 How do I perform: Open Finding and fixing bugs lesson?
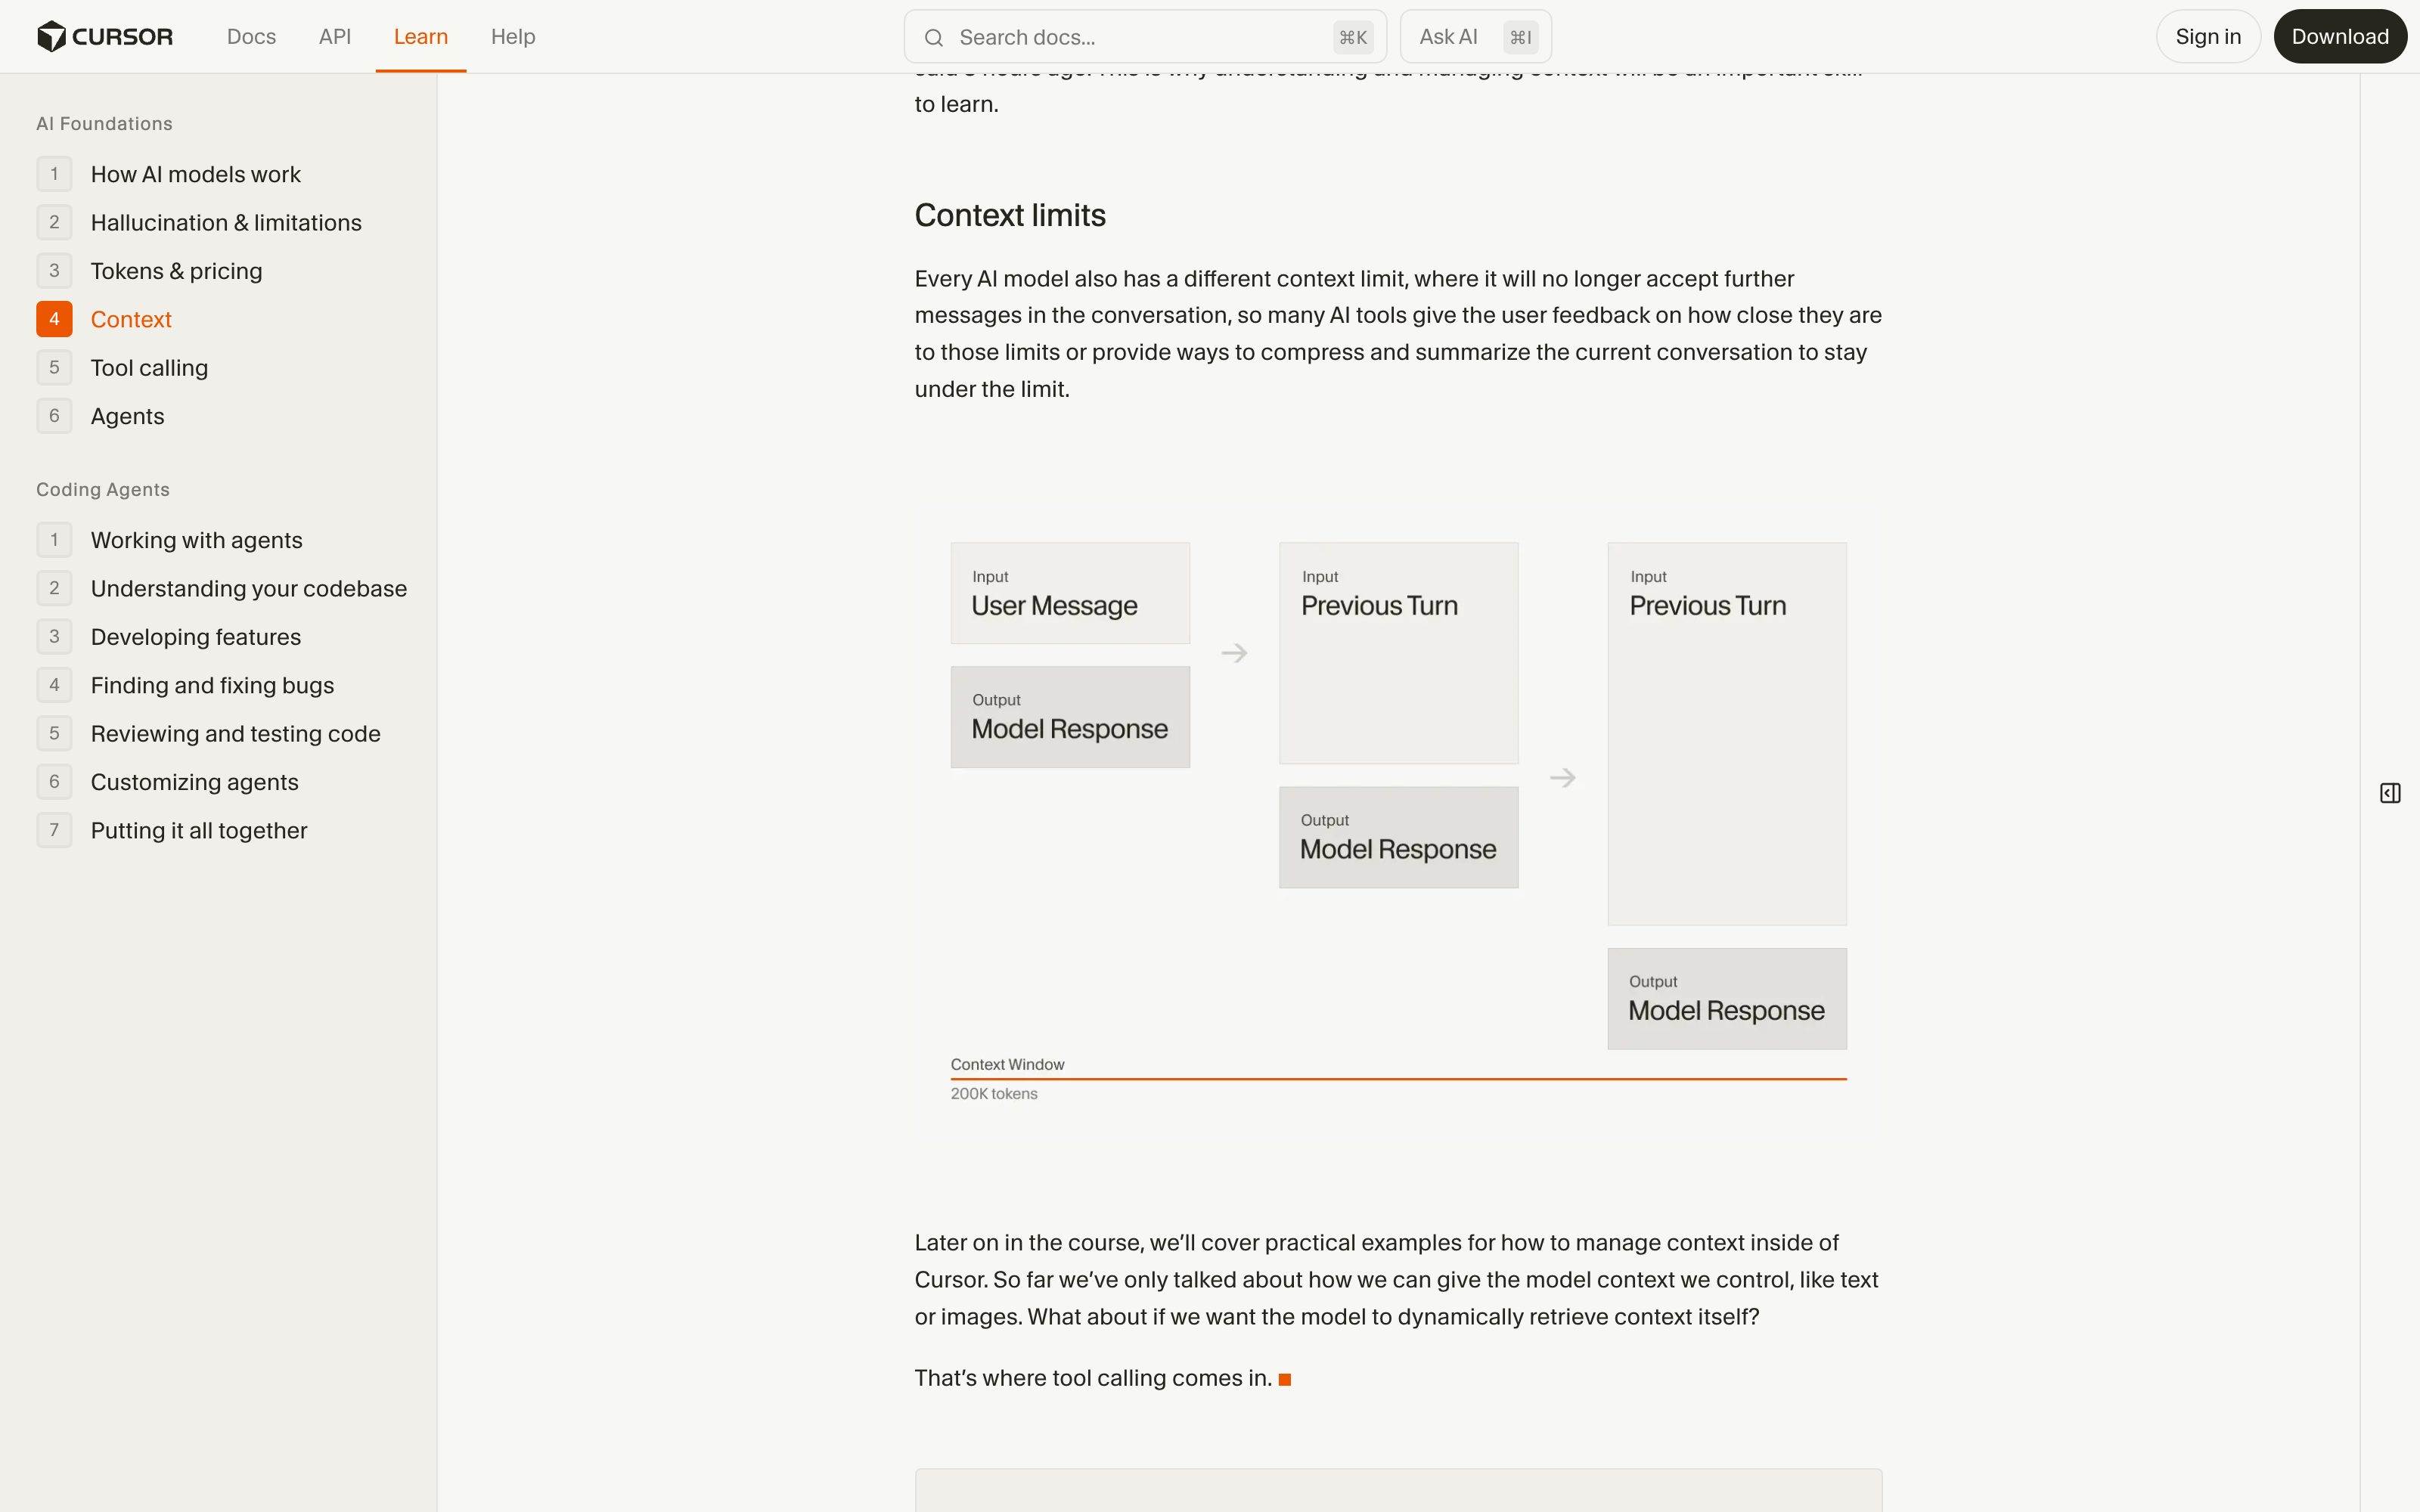[x=186, y=685]
